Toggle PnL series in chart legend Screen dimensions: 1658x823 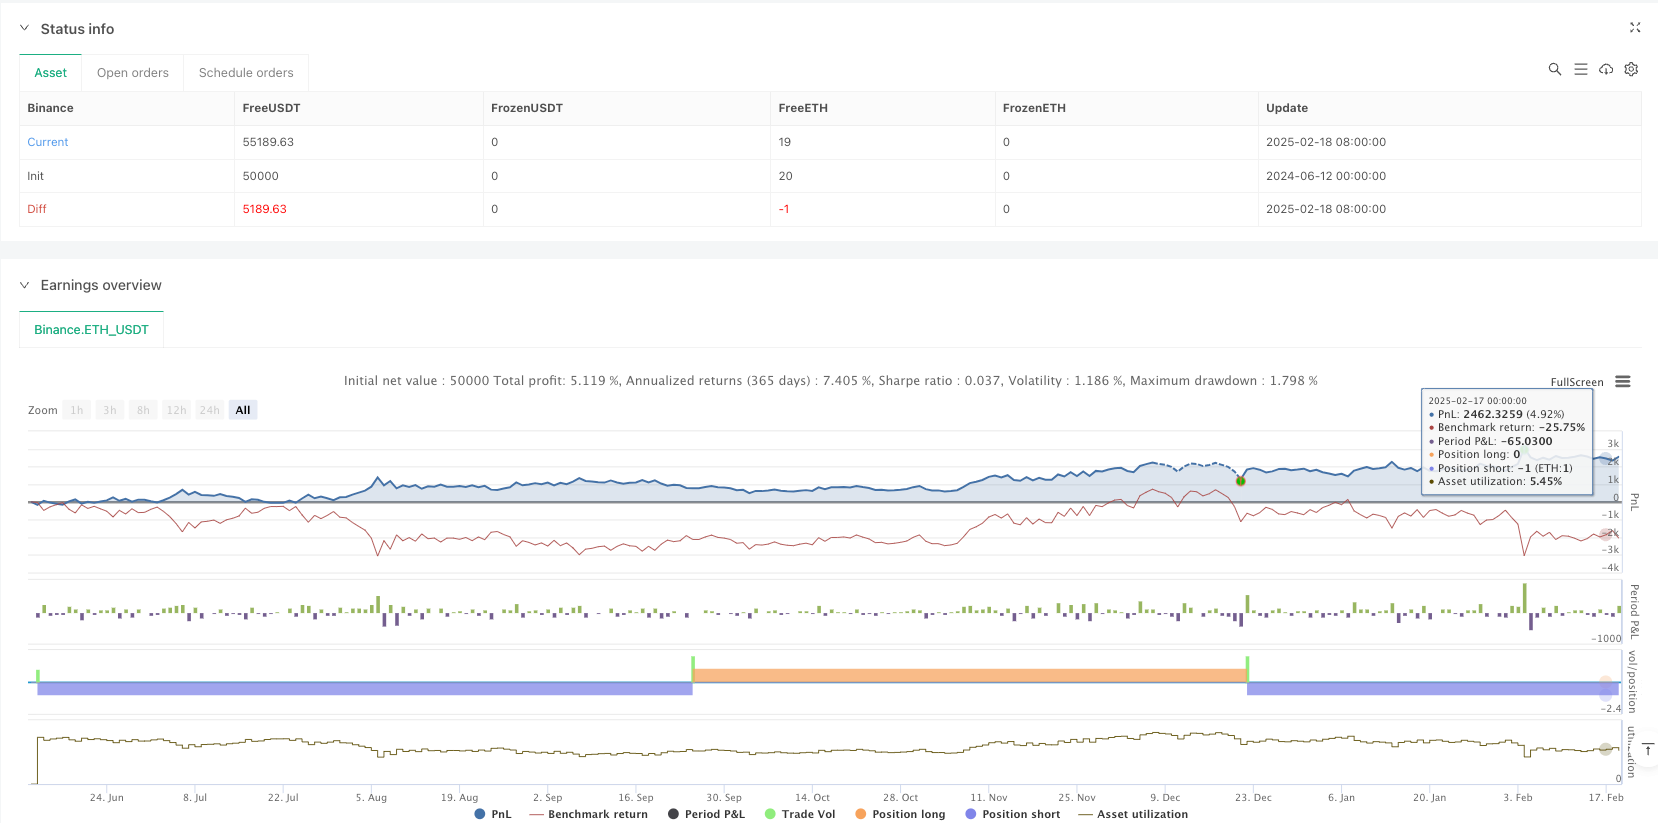click(x=492, y=814)
